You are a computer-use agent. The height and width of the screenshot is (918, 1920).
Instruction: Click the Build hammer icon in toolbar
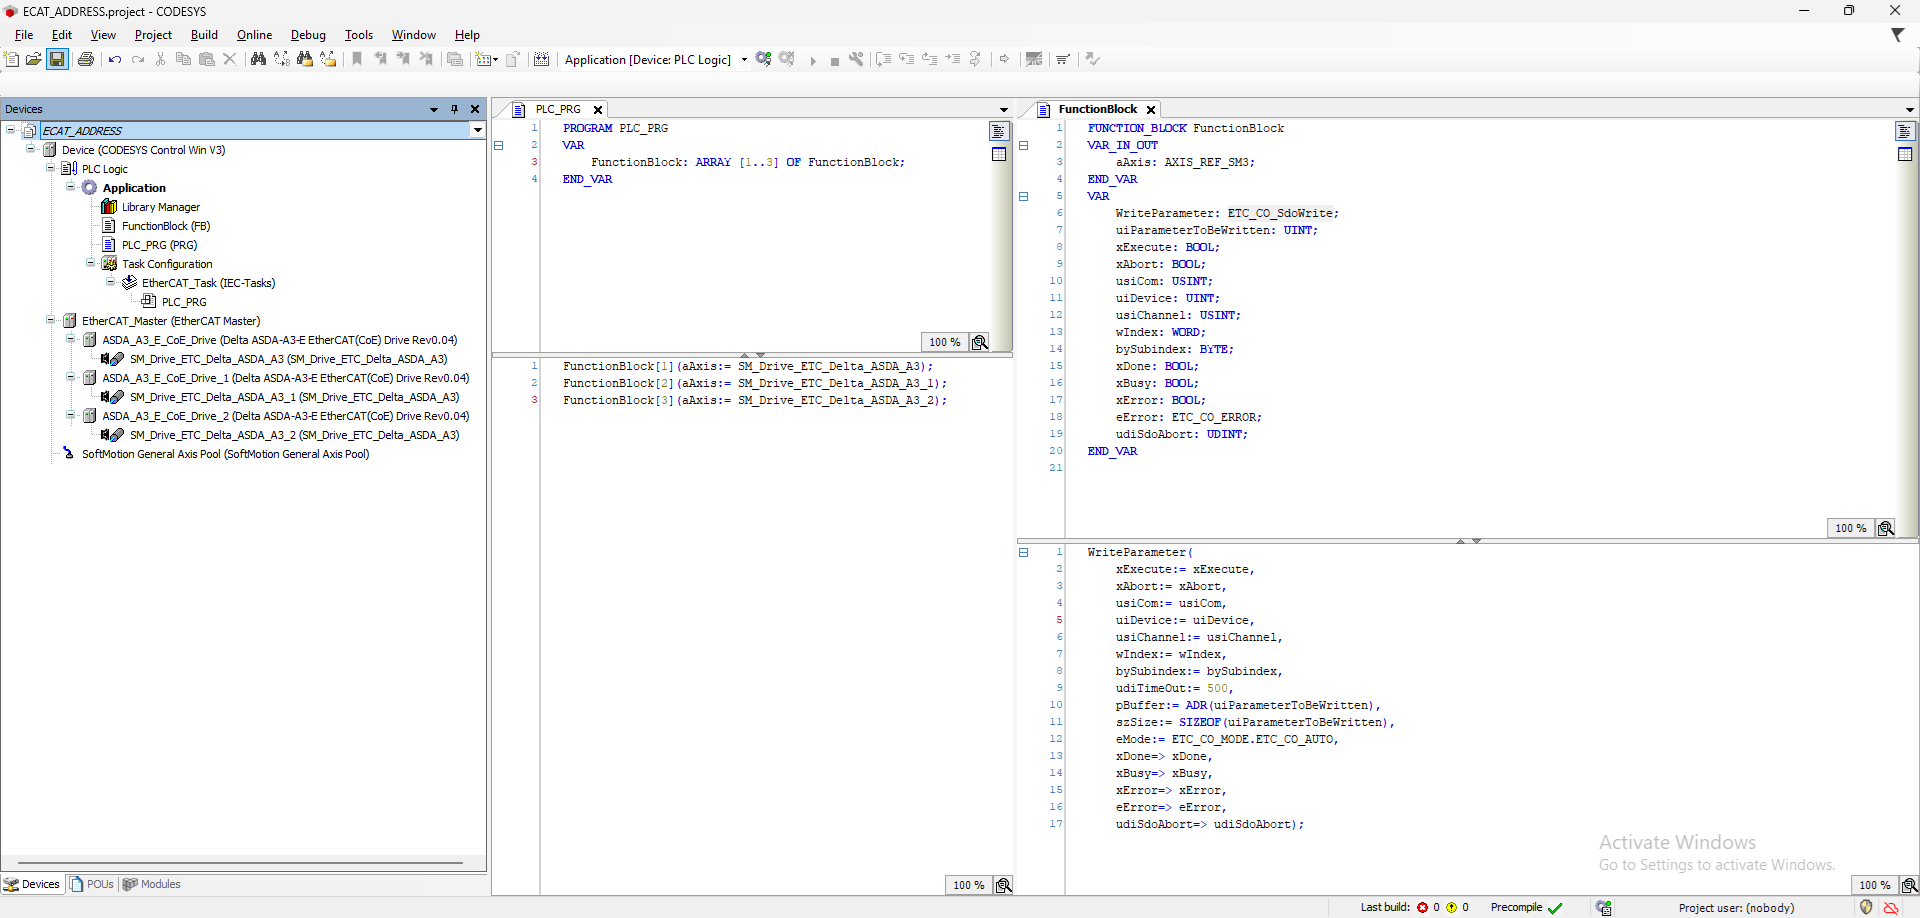[856, 60]
